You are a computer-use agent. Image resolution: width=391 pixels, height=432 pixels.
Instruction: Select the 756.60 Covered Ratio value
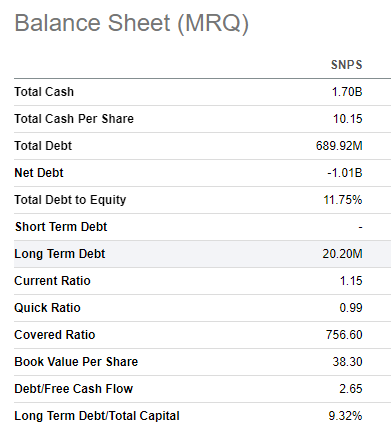coord(344,335)
